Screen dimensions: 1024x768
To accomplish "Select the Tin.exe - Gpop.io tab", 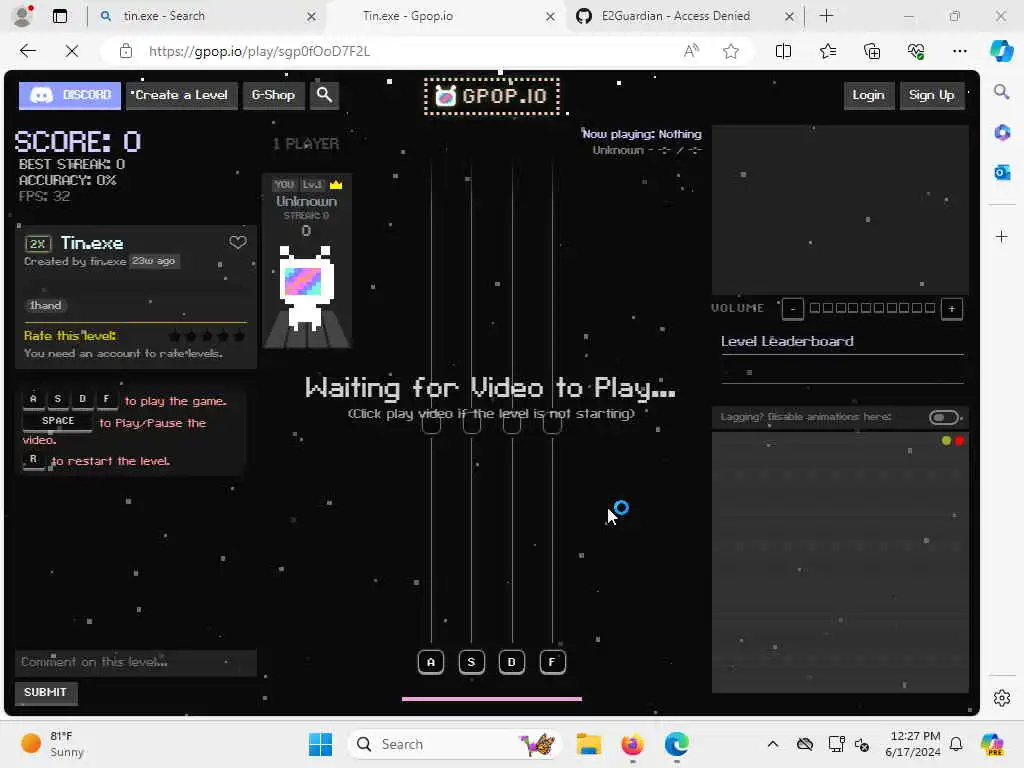I will pos(444,16).
